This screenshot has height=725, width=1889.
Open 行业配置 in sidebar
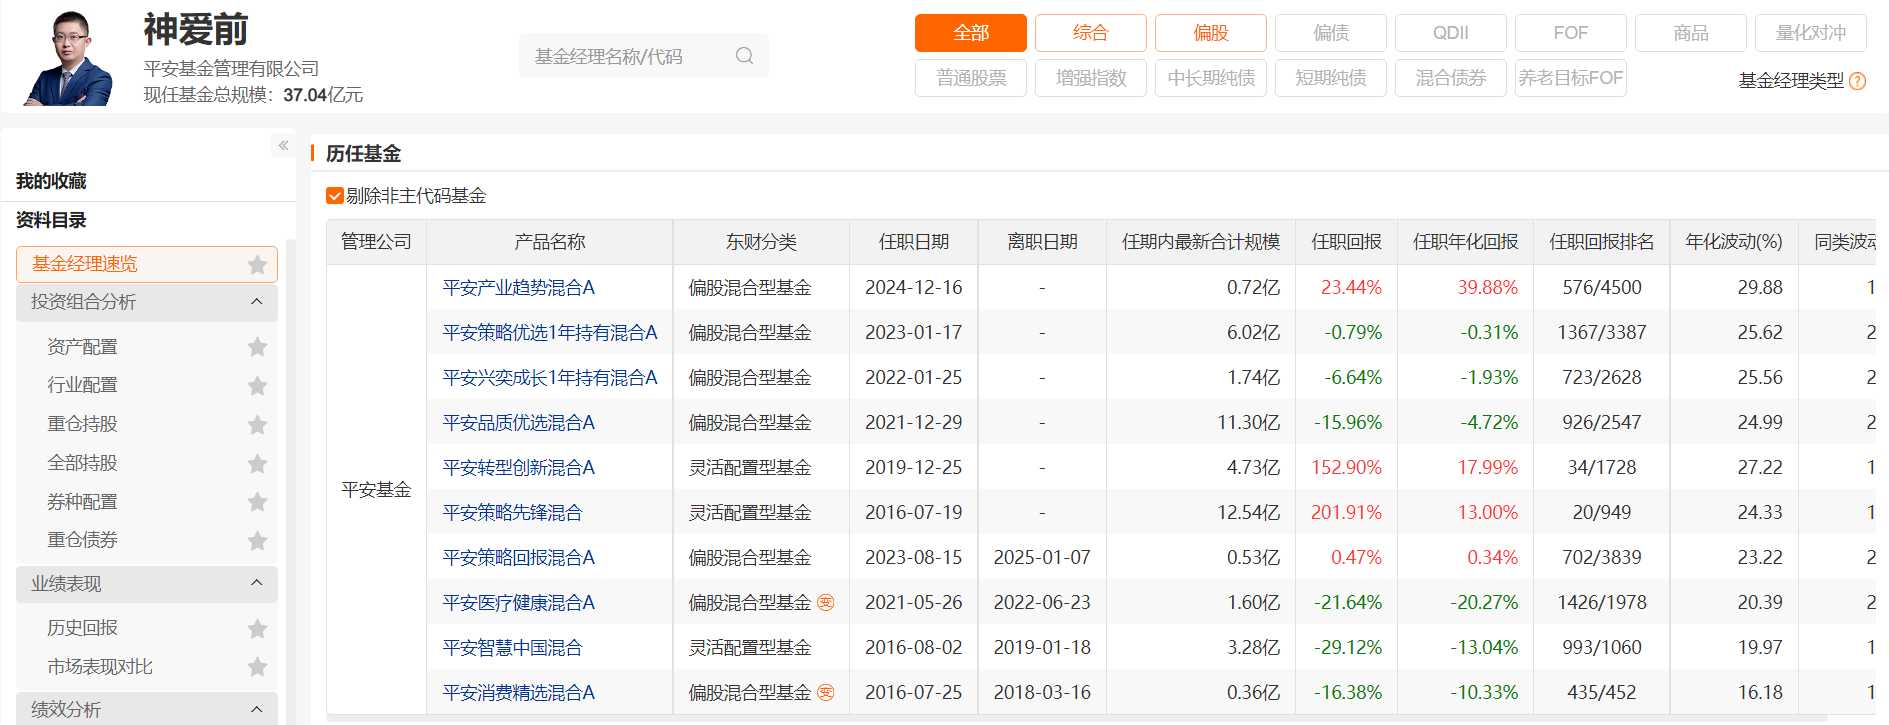[x=82, y=385]
